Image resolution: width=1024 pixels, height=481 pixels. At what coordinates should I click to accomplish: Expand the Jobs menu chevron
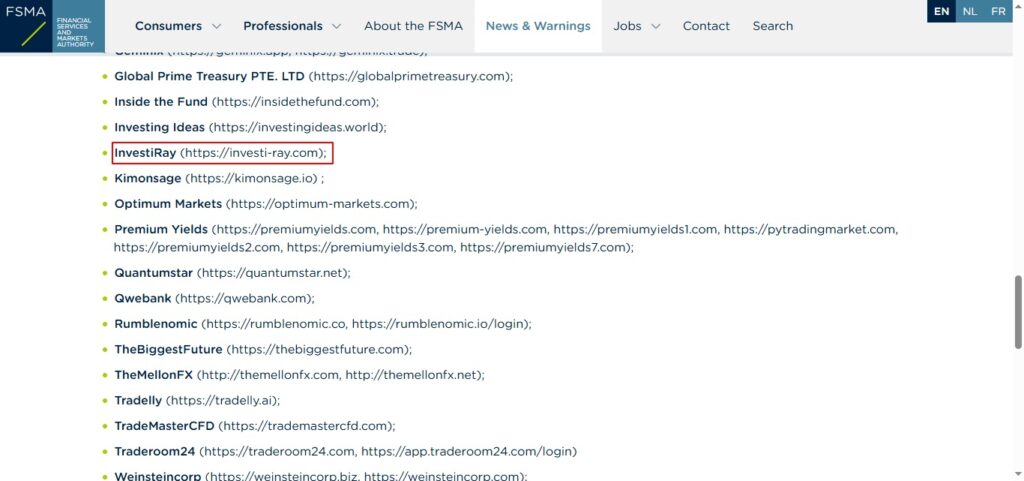pyautogui.click(x=656, y=27)
